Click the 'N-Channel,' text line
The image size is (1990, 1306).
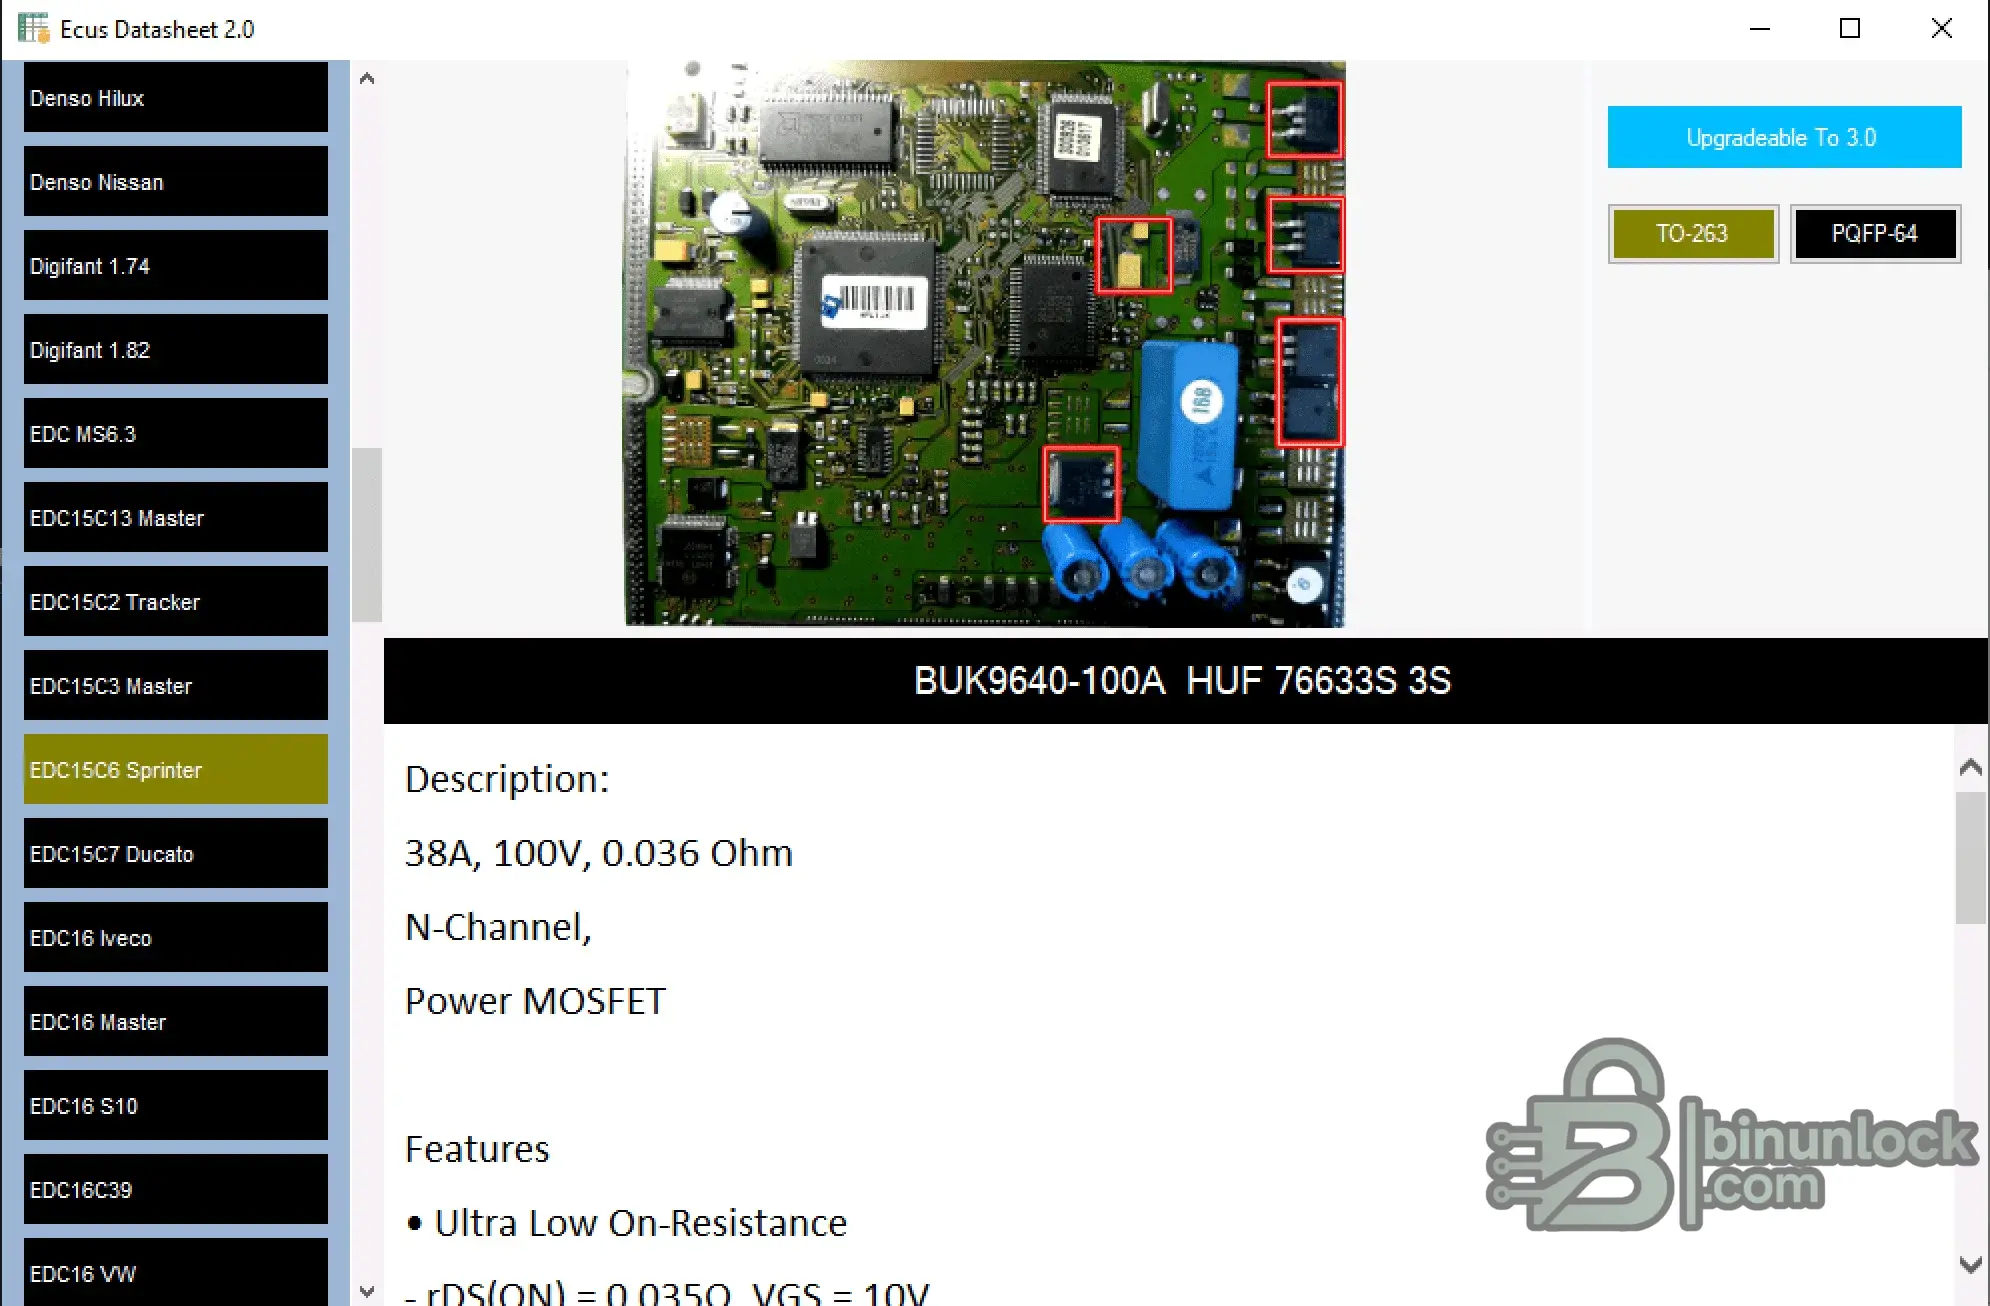(x=498, y=927)
